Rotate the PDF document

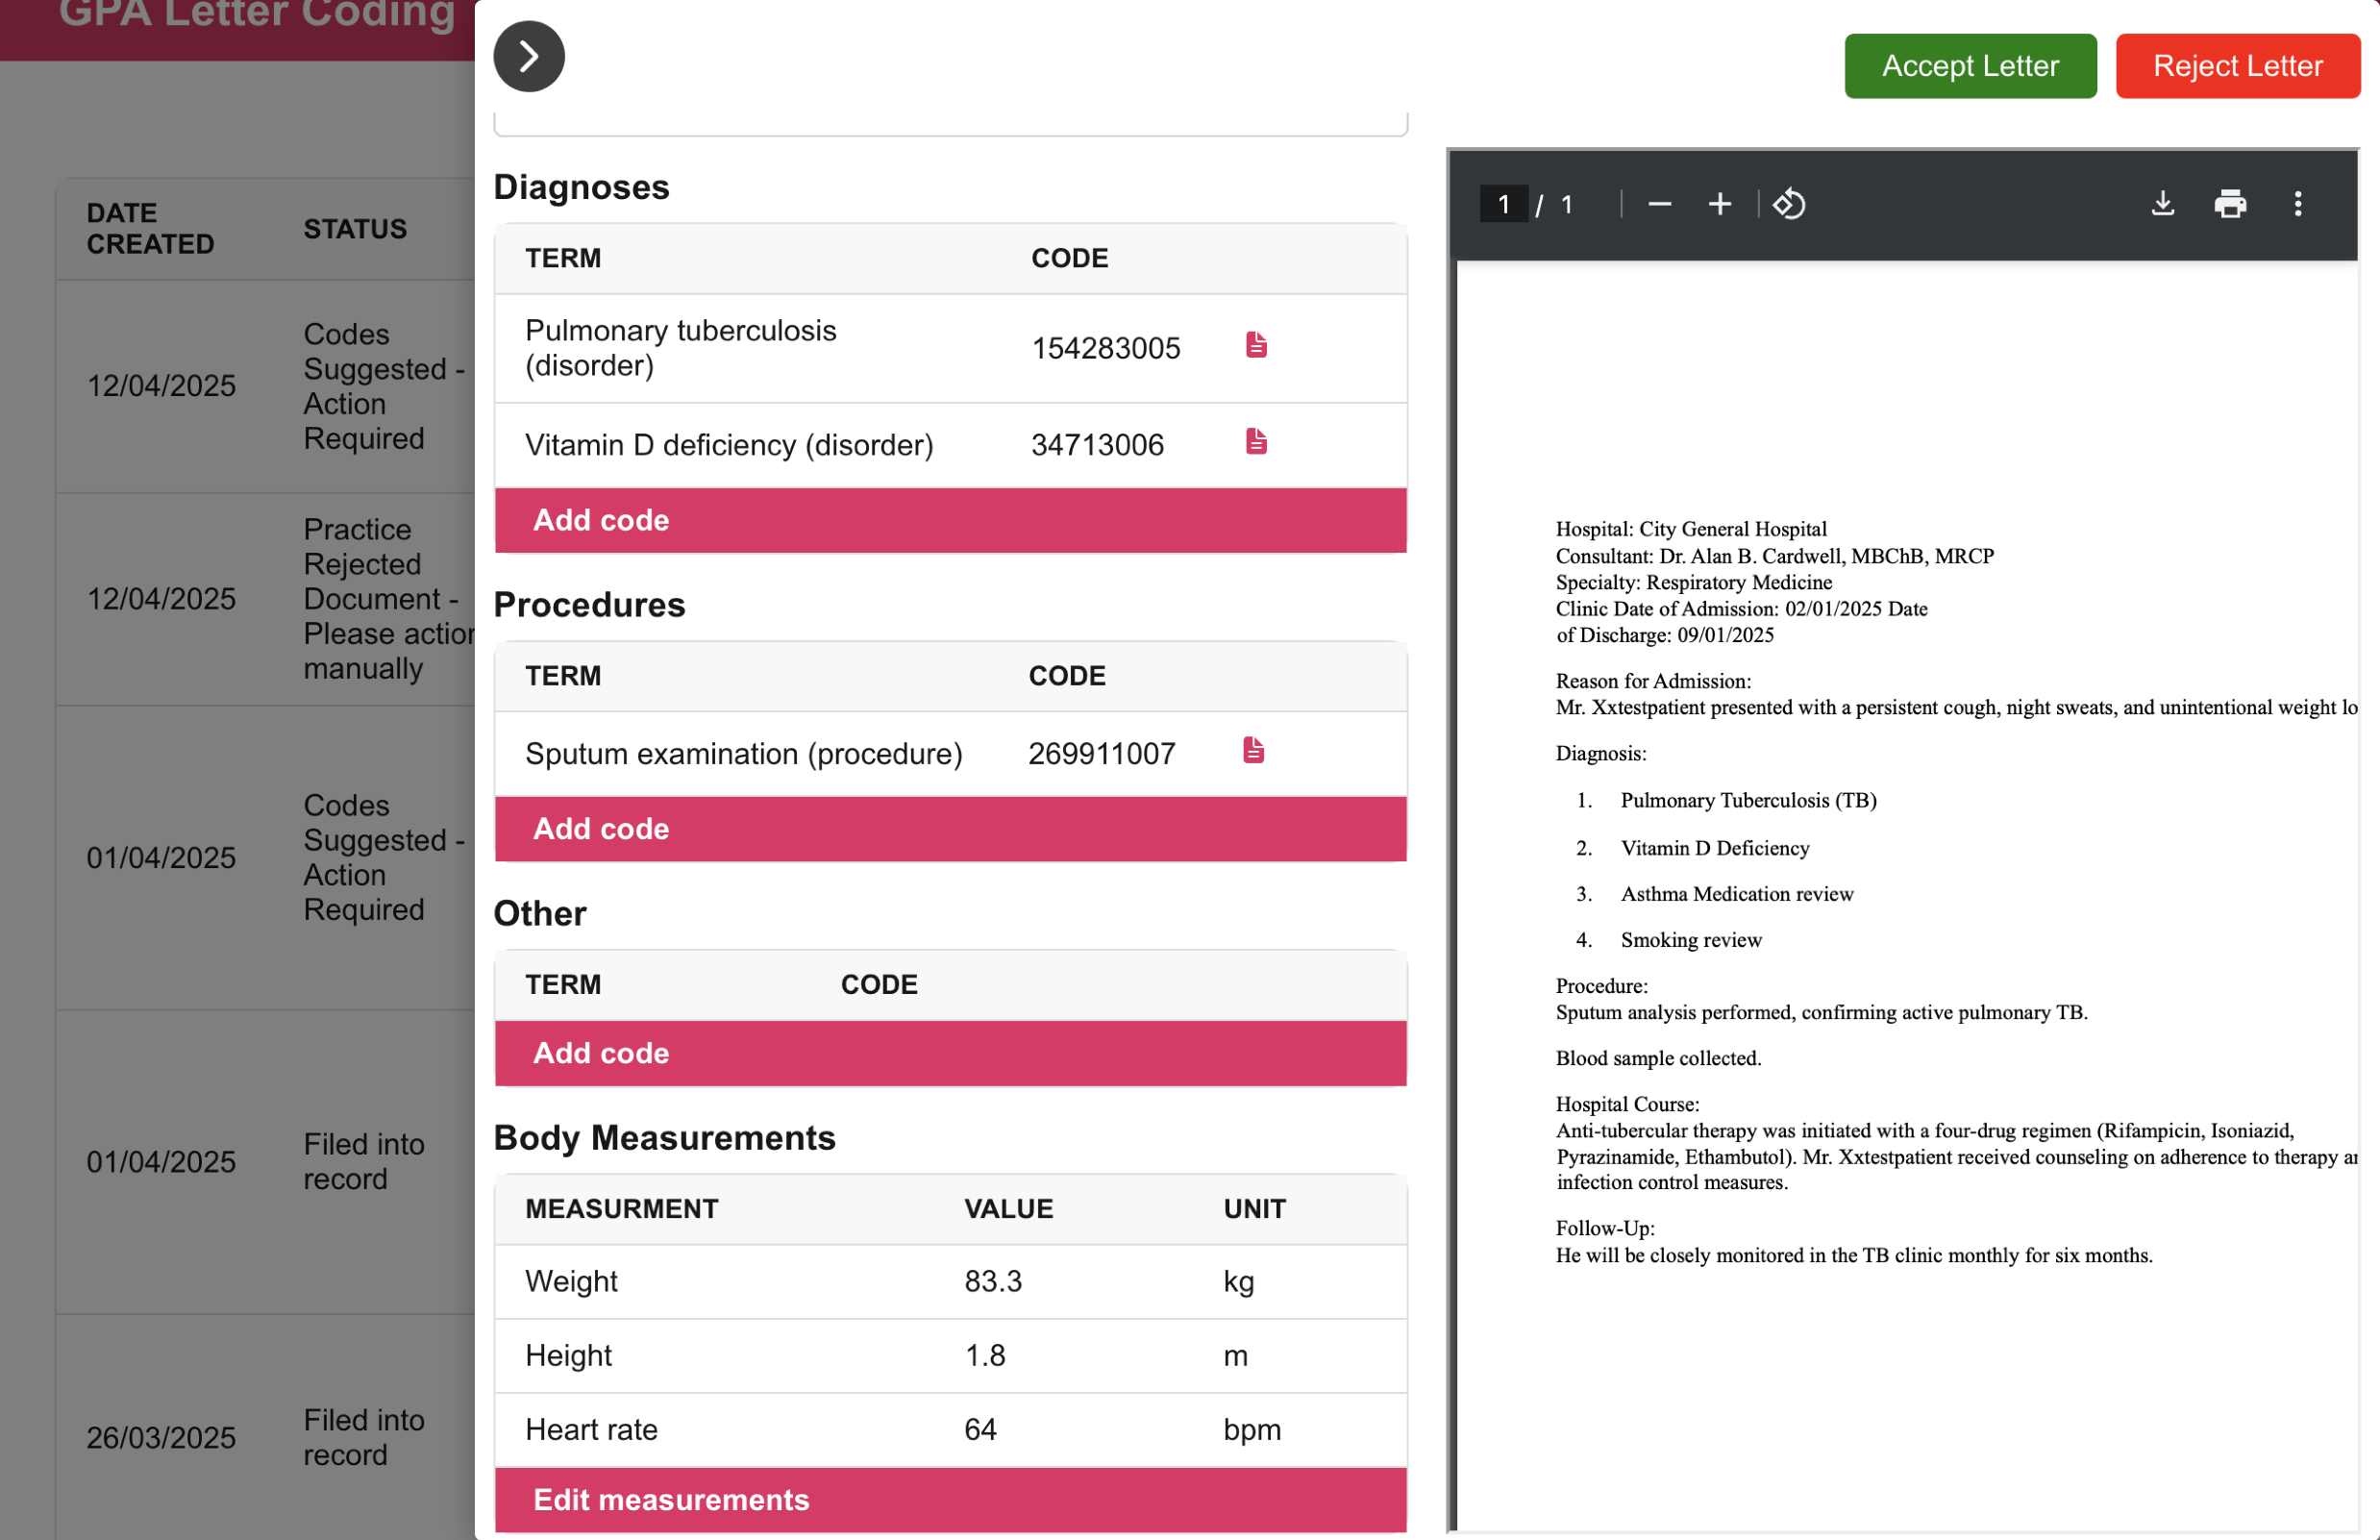tap(1788, 204)
